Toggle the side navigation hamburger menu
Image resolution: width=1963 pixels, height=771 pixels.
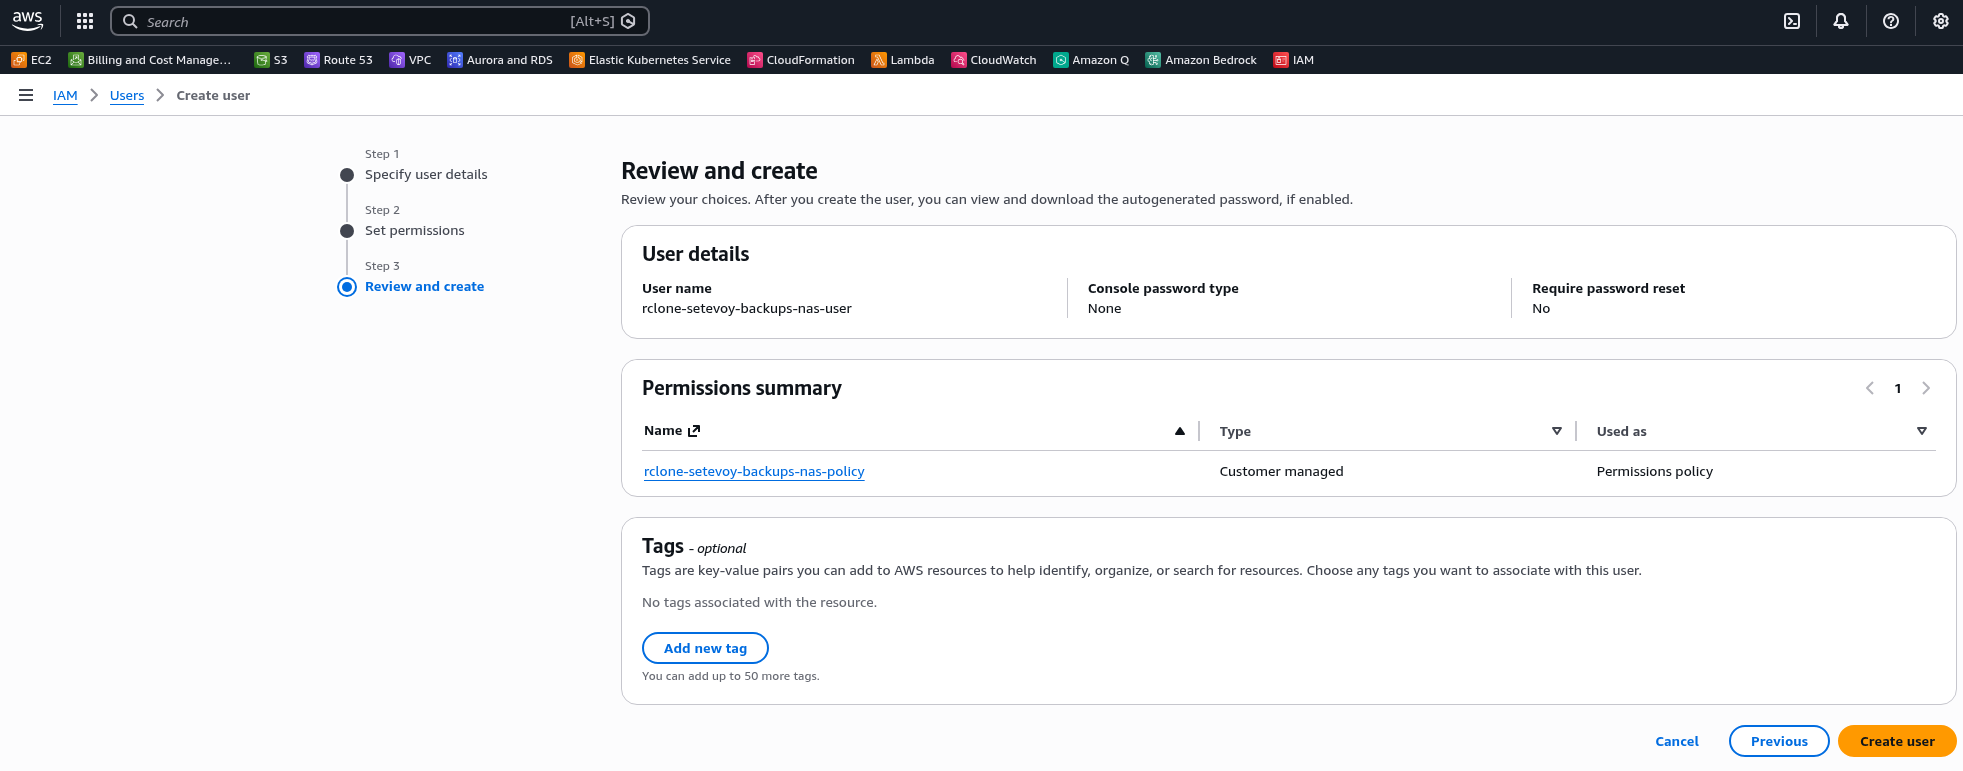(26, 95)
